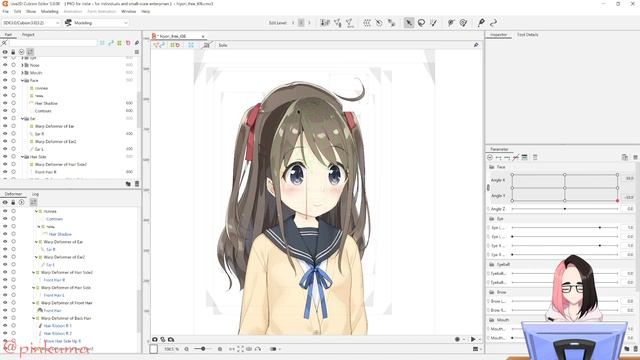The image size is (640, 360).
Task: Collapse the Ear folder
Action: tap(22, 118)
